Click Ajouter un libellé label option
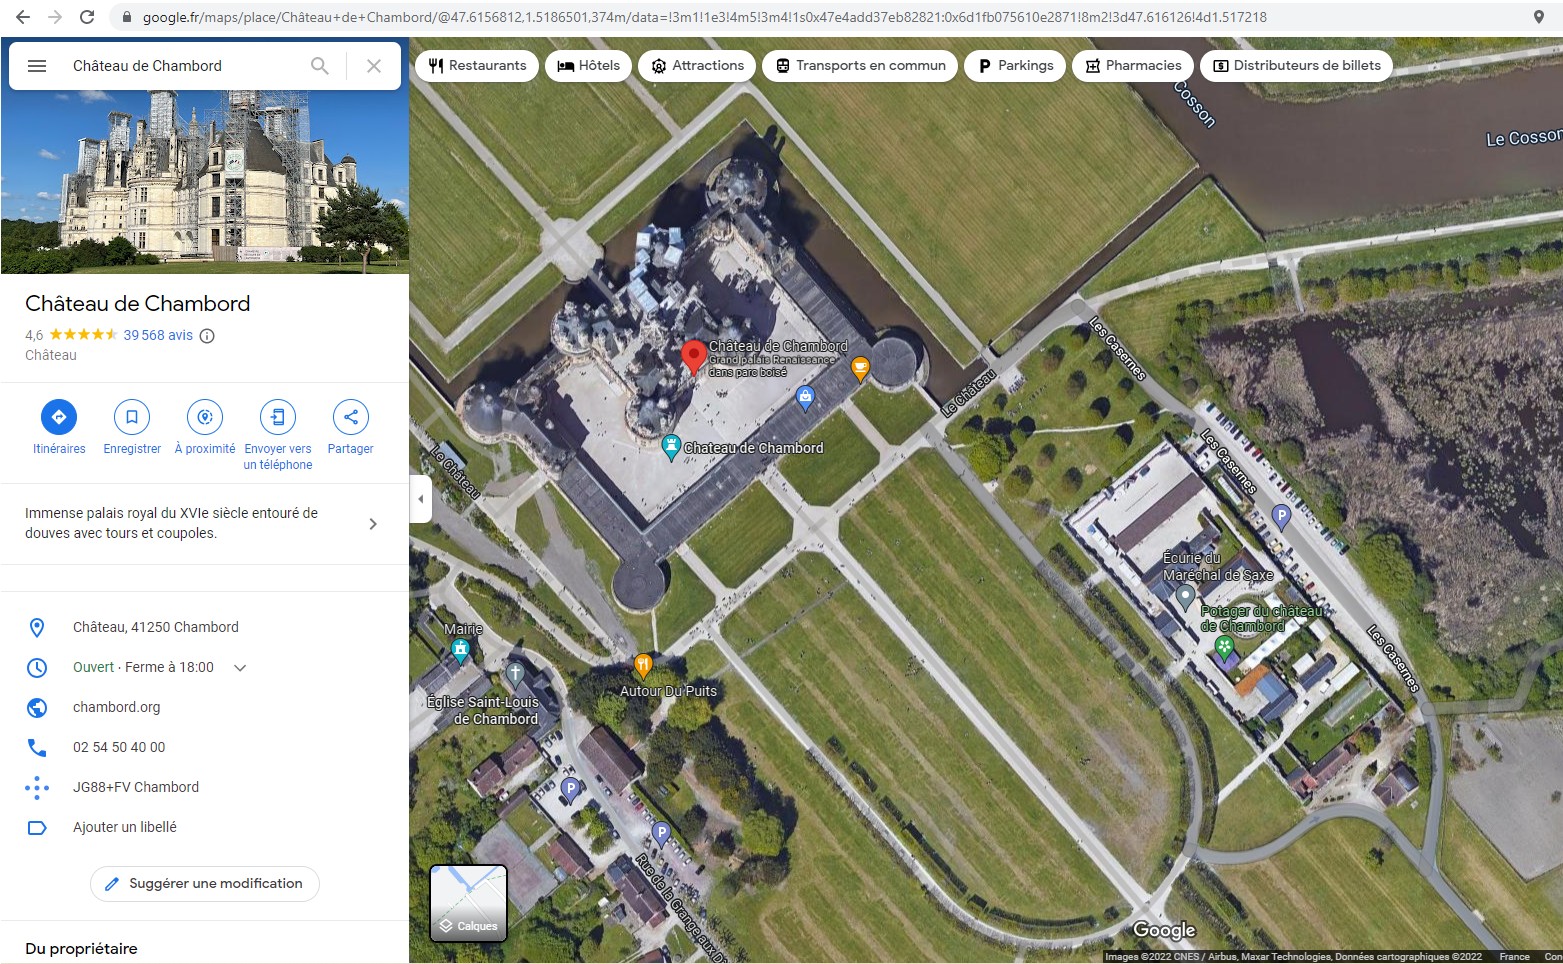This screenshot has height=964, width=1563. pos(125,827)
